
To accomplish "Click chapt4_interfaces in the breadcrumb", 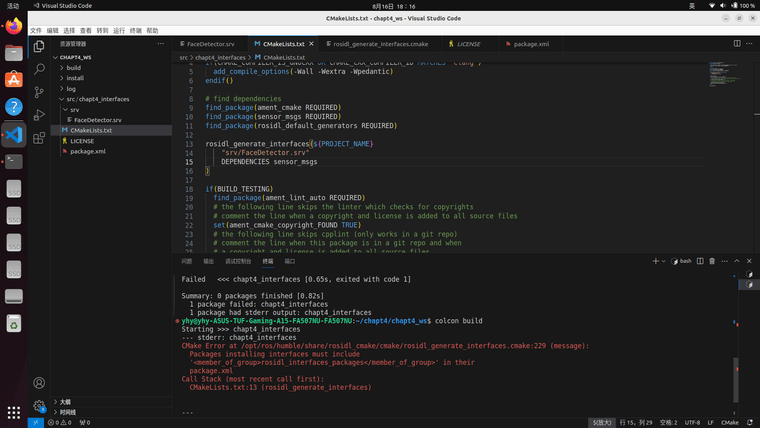I will [x=220, y=57].
